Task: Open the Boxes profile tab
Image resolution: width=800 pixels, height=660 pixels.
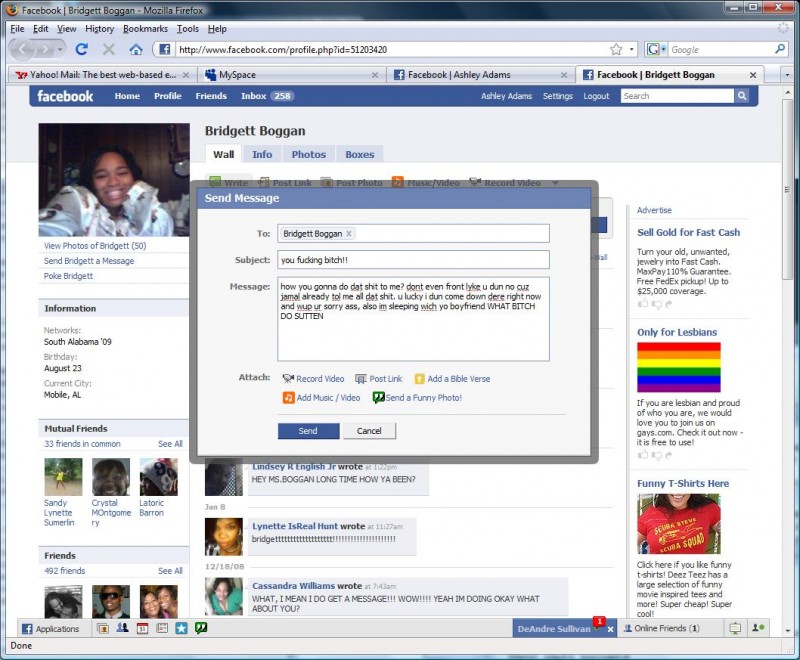Action: [360, 155]
